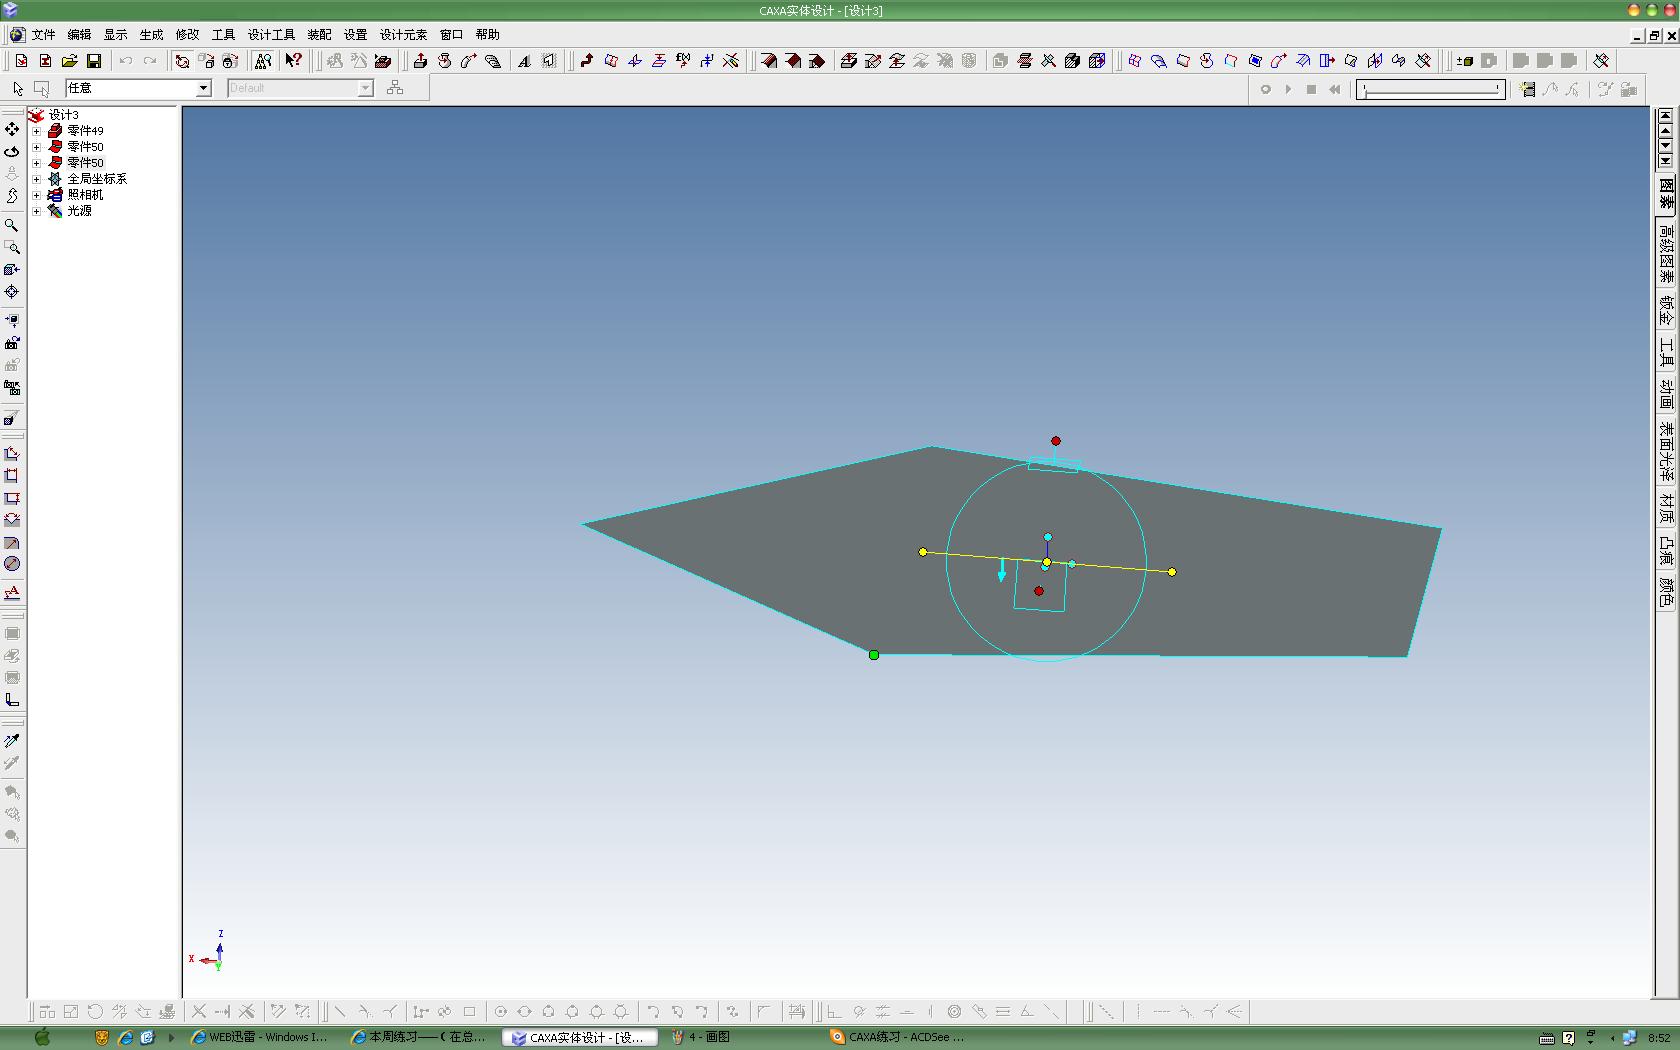1680x1050 pixels.
Task: Click the animation rewind button
Action: tap(1334, 89)
